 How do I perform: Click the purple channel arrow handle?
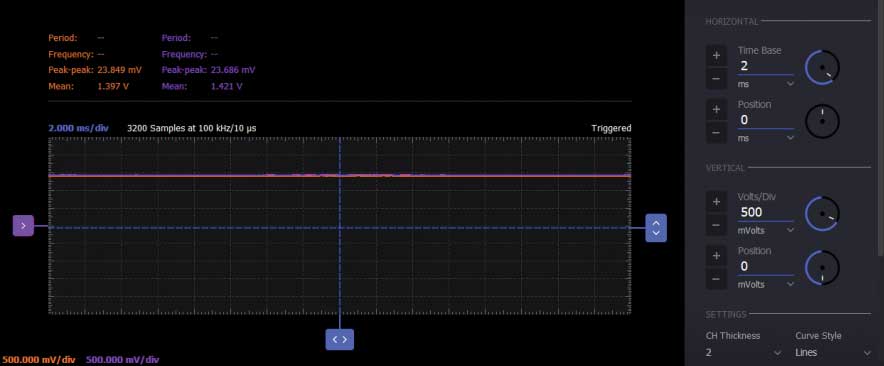tap(23, 226)
